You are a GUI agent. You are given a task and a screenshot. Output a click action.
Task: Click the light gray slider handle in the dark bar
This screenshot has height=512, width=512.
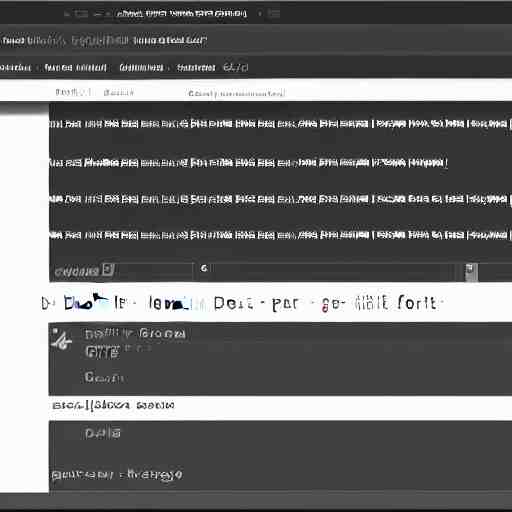(x=471, y=272)
